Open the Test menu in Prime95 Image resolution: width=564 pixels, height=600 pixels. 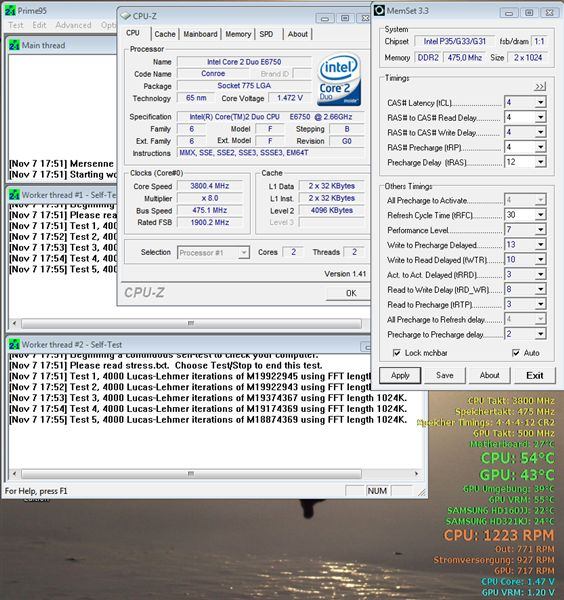(x=16, y=25)
